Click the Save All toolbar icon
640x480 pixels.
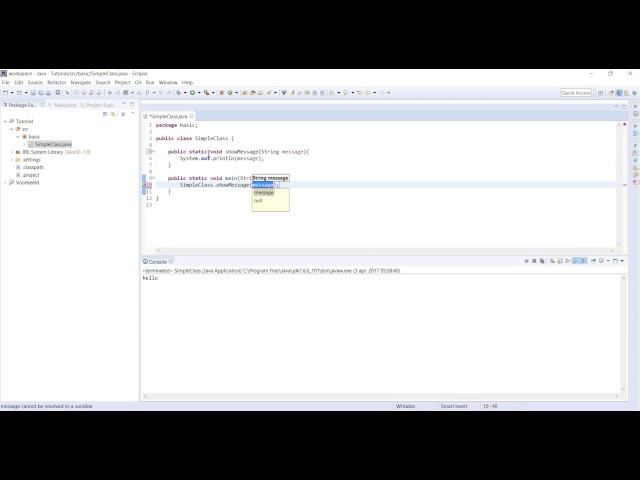coord(41,93)
